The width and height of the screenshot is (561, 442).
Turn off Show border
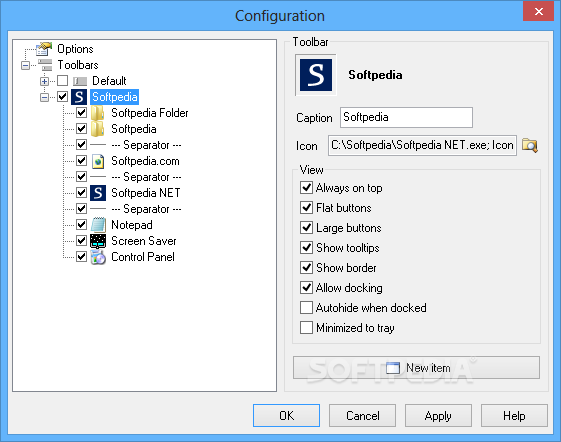tap(306, 267)
